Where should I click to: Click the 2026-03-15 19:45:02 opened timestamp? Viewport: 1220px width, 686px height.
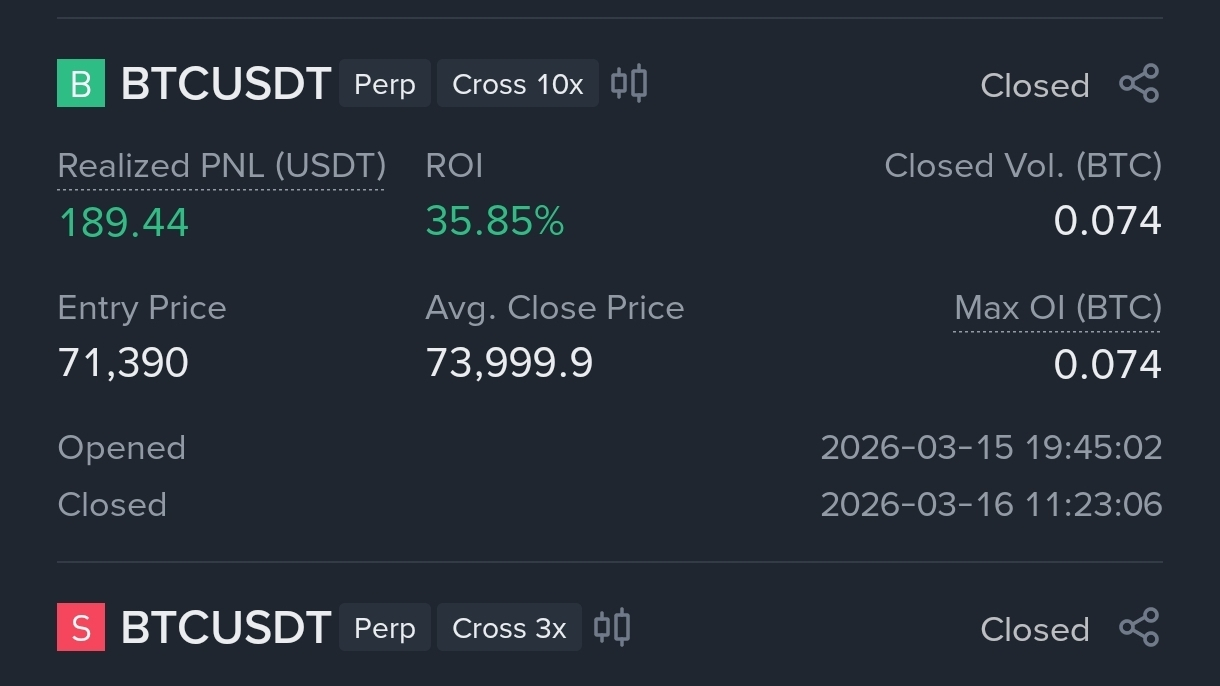pyautogui.click(x=991, y=448)
